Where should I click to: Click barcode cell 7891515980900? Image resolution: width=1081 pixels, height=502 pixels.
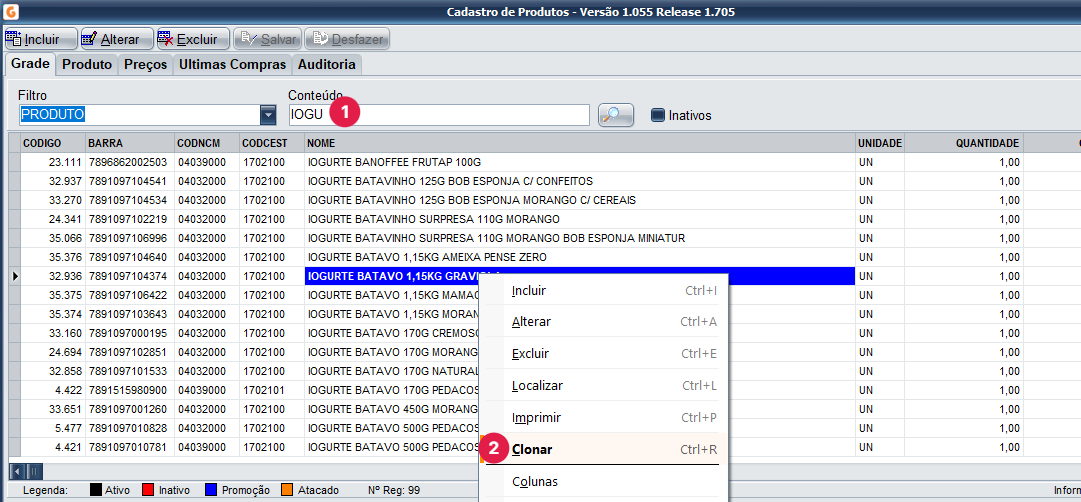click(130, 390)
